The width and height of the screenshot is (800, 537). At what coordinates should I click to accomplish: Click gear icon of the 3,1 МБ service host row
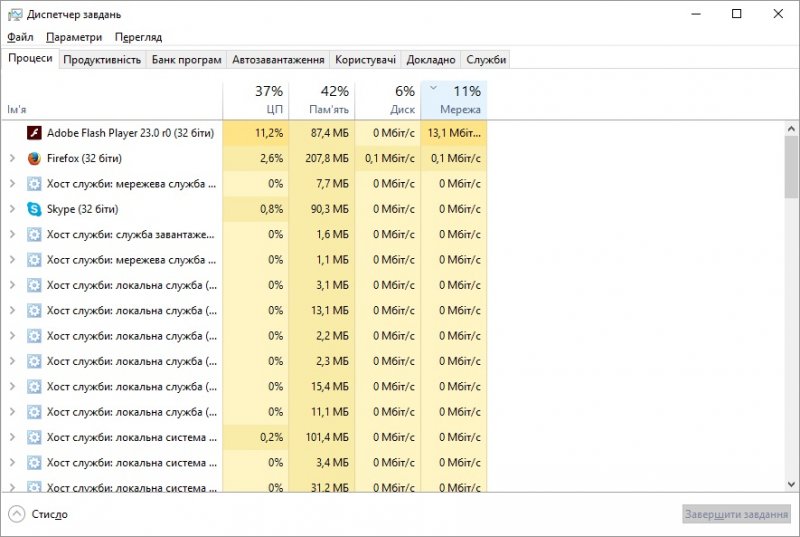coord(34,285)
